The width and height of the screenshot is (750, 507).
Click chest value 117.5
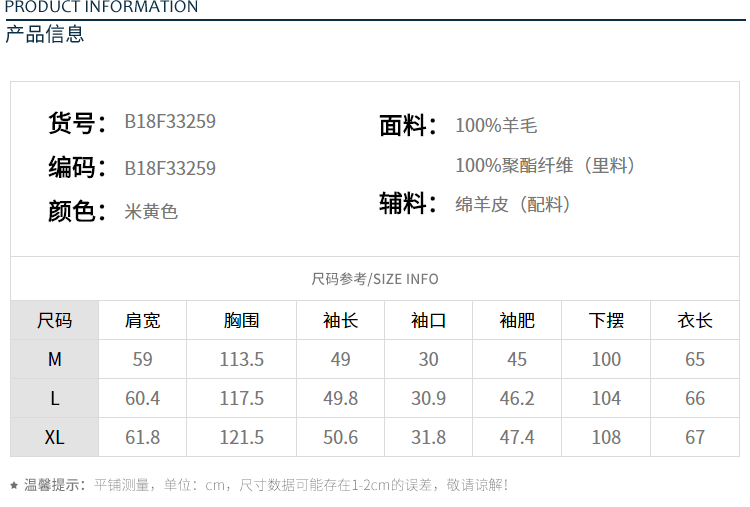pyautogui.click(x=242, y=398)
